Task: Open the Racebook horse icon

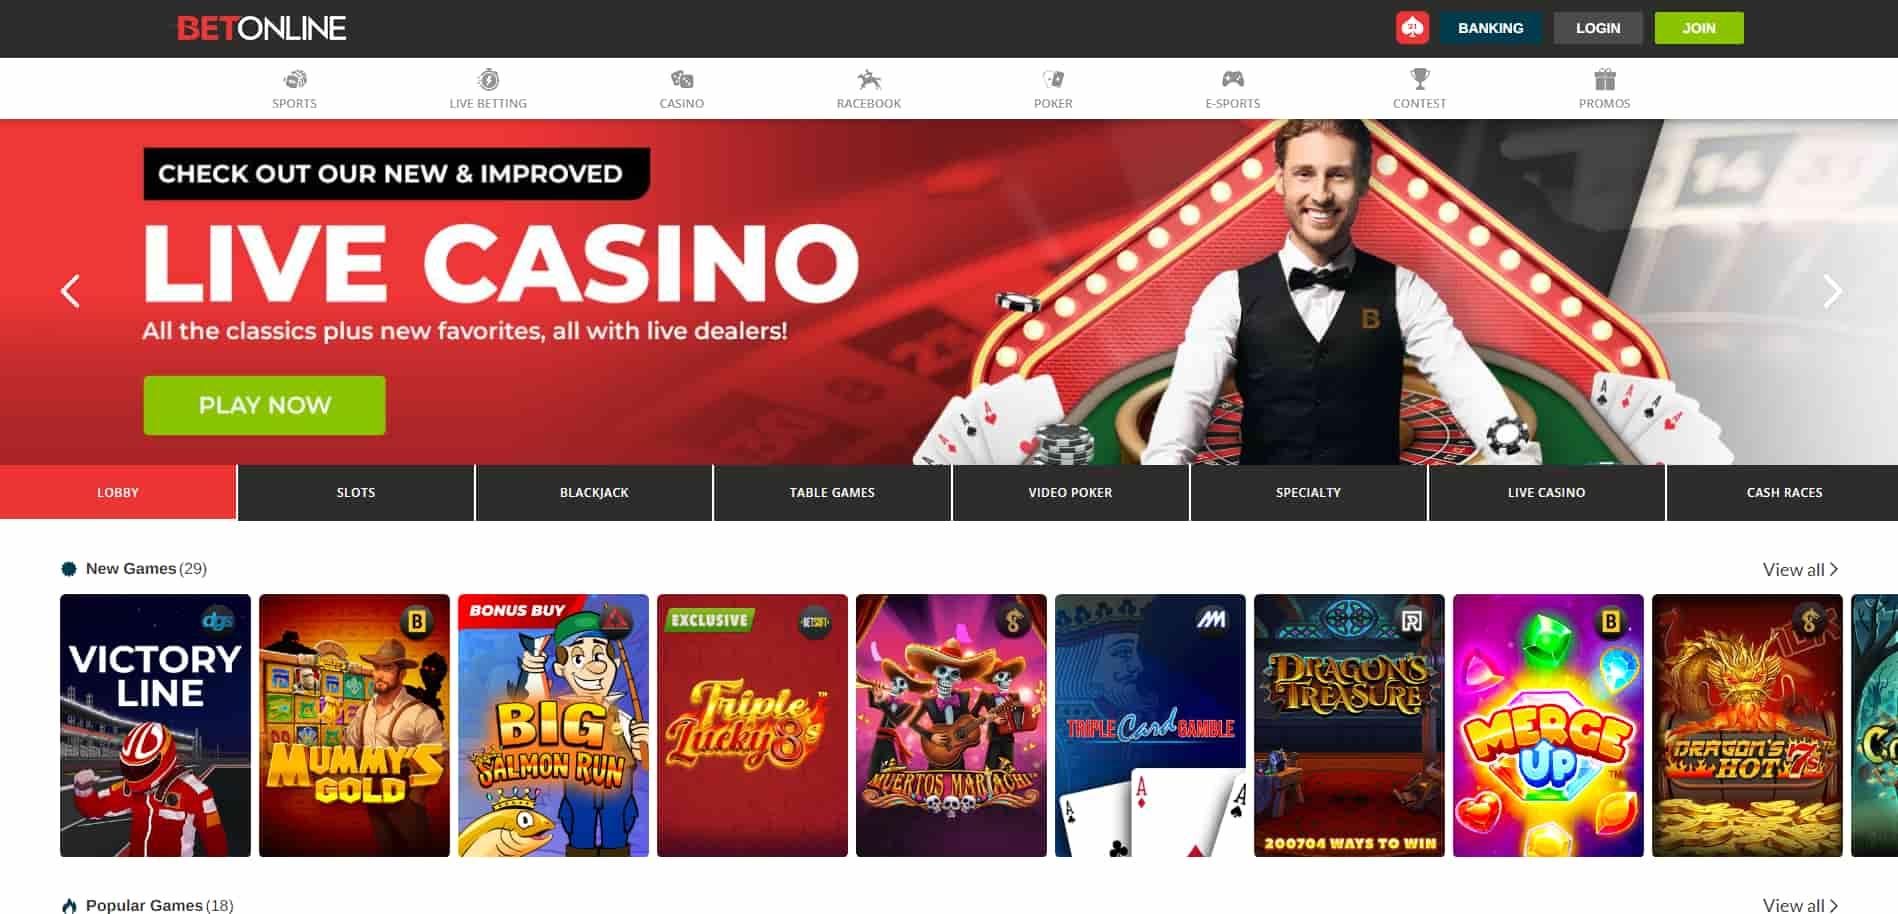Action: [x=869, y=79]
